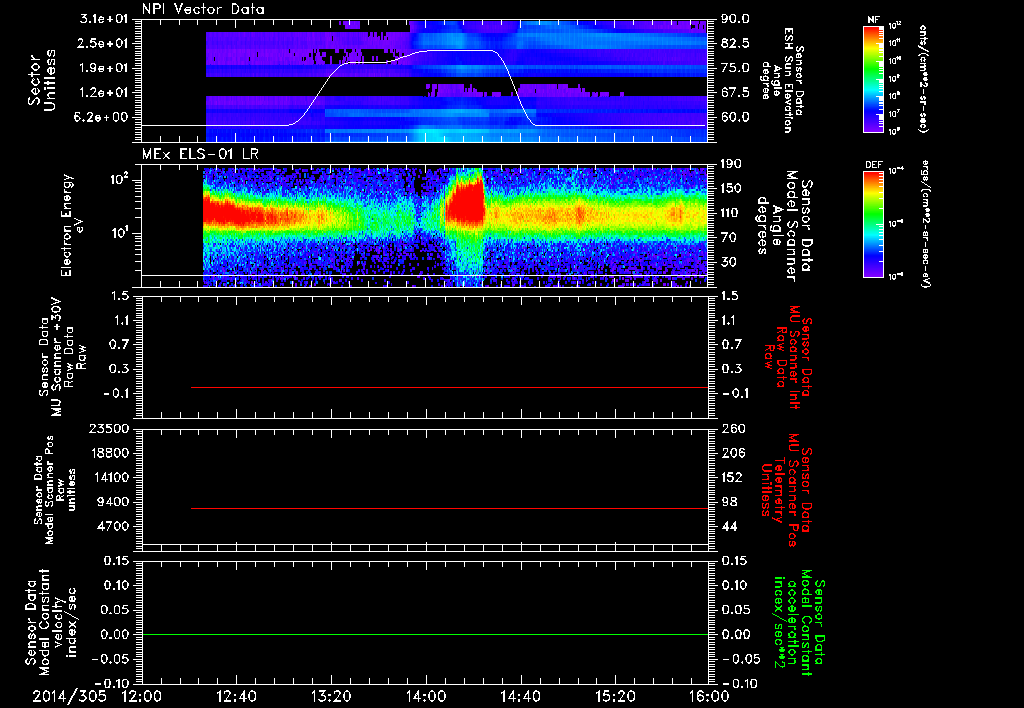Click the green zero-velocity line

(425, 634)
